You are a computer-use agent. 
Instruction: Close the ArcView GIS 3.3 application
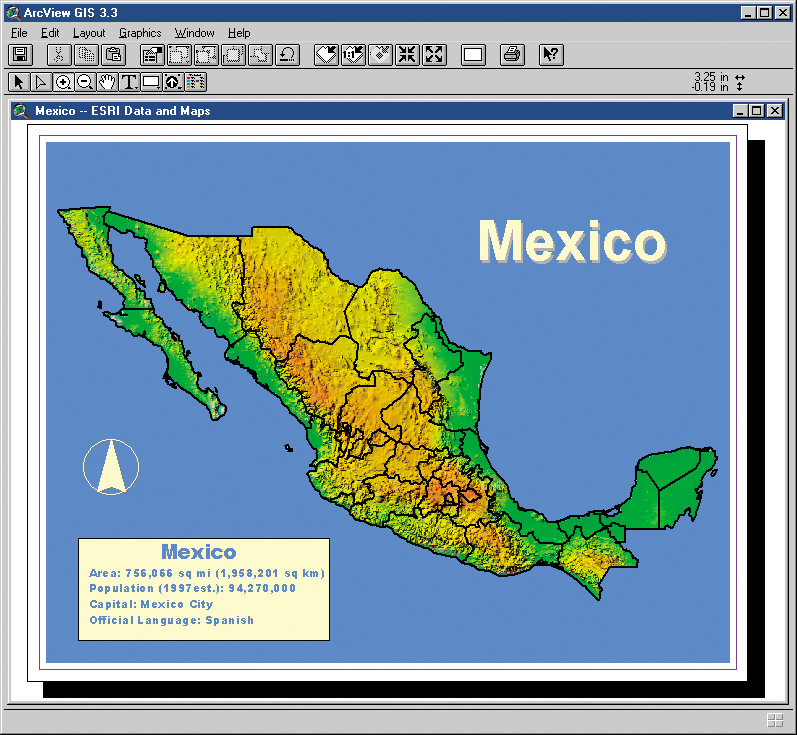coord(782,13)
